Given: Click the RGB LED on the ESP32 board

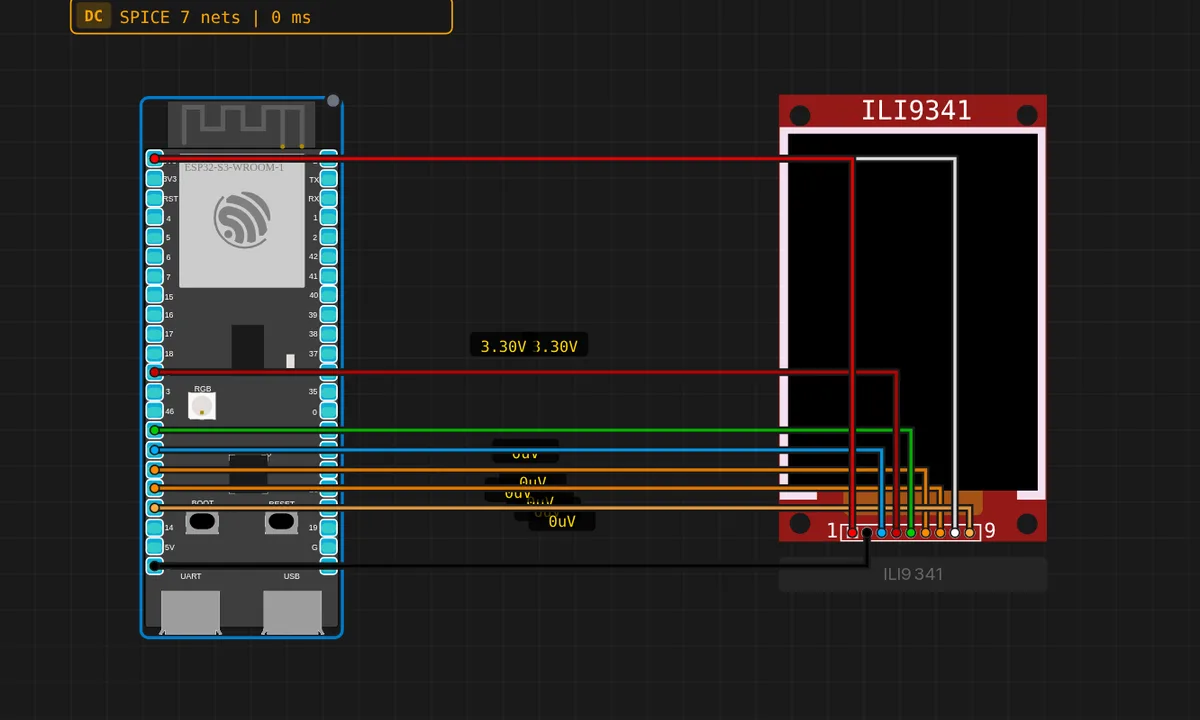Looking at the screenshot, I should pyautogui.click(x=202, y=407).
